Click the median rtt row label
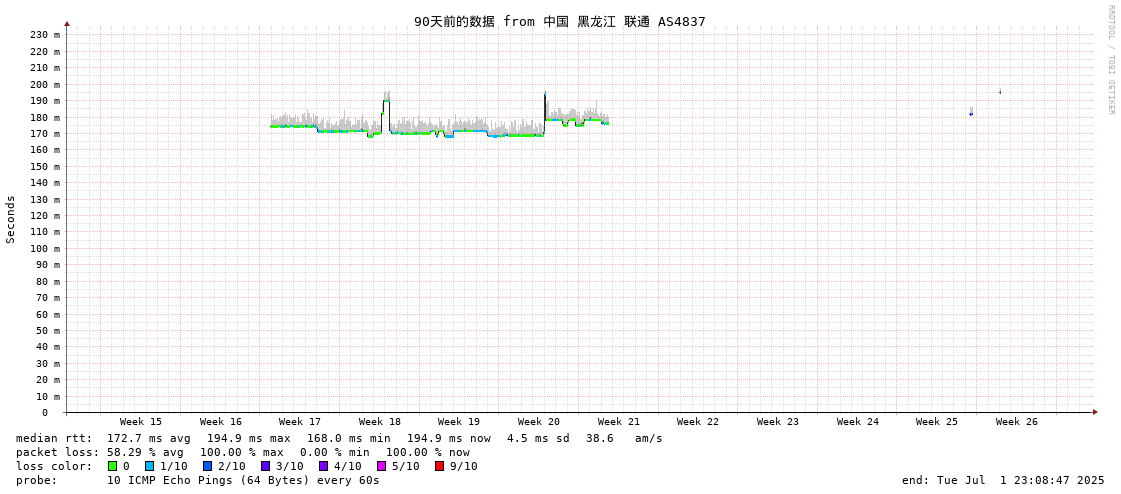This screenshot has width=1121, height=494. (x=54, y=438)
